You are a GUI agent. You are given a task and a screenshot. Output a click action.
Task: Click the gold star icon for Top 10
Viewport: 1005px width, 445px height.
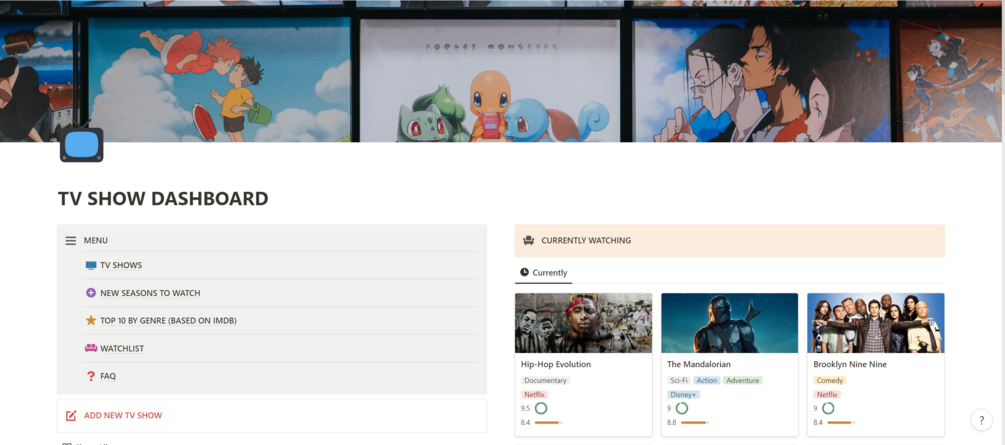[x=90, y=321]
